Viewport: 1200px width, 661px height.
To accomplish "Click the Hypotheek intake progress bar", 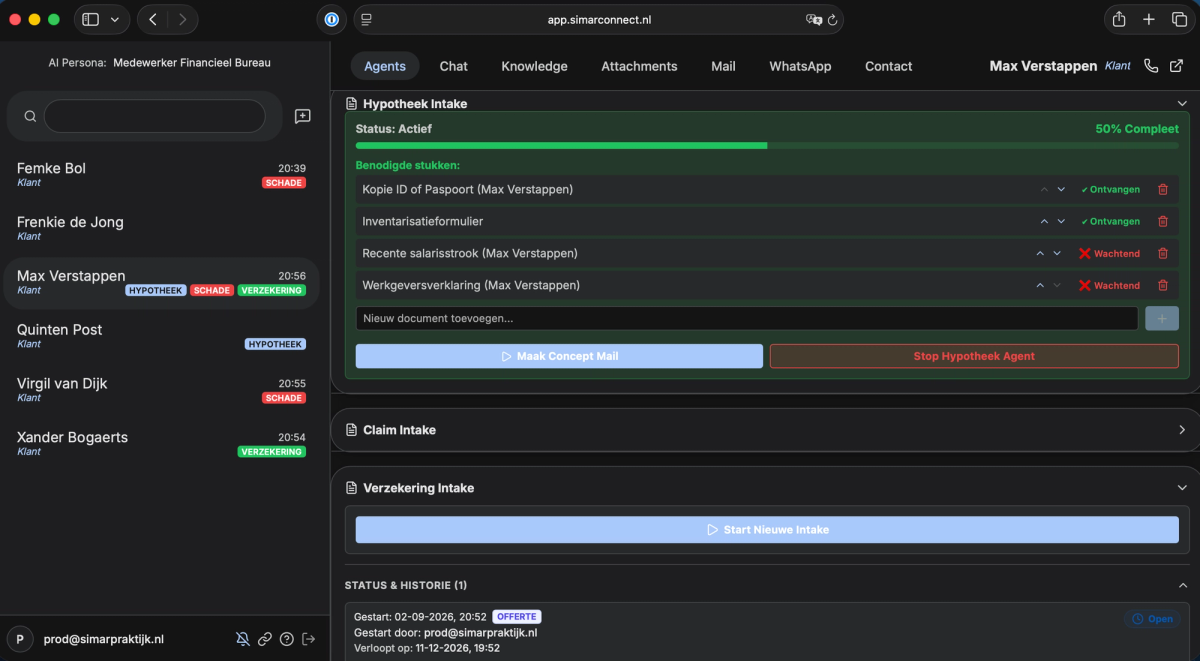I will pos(767,146).
